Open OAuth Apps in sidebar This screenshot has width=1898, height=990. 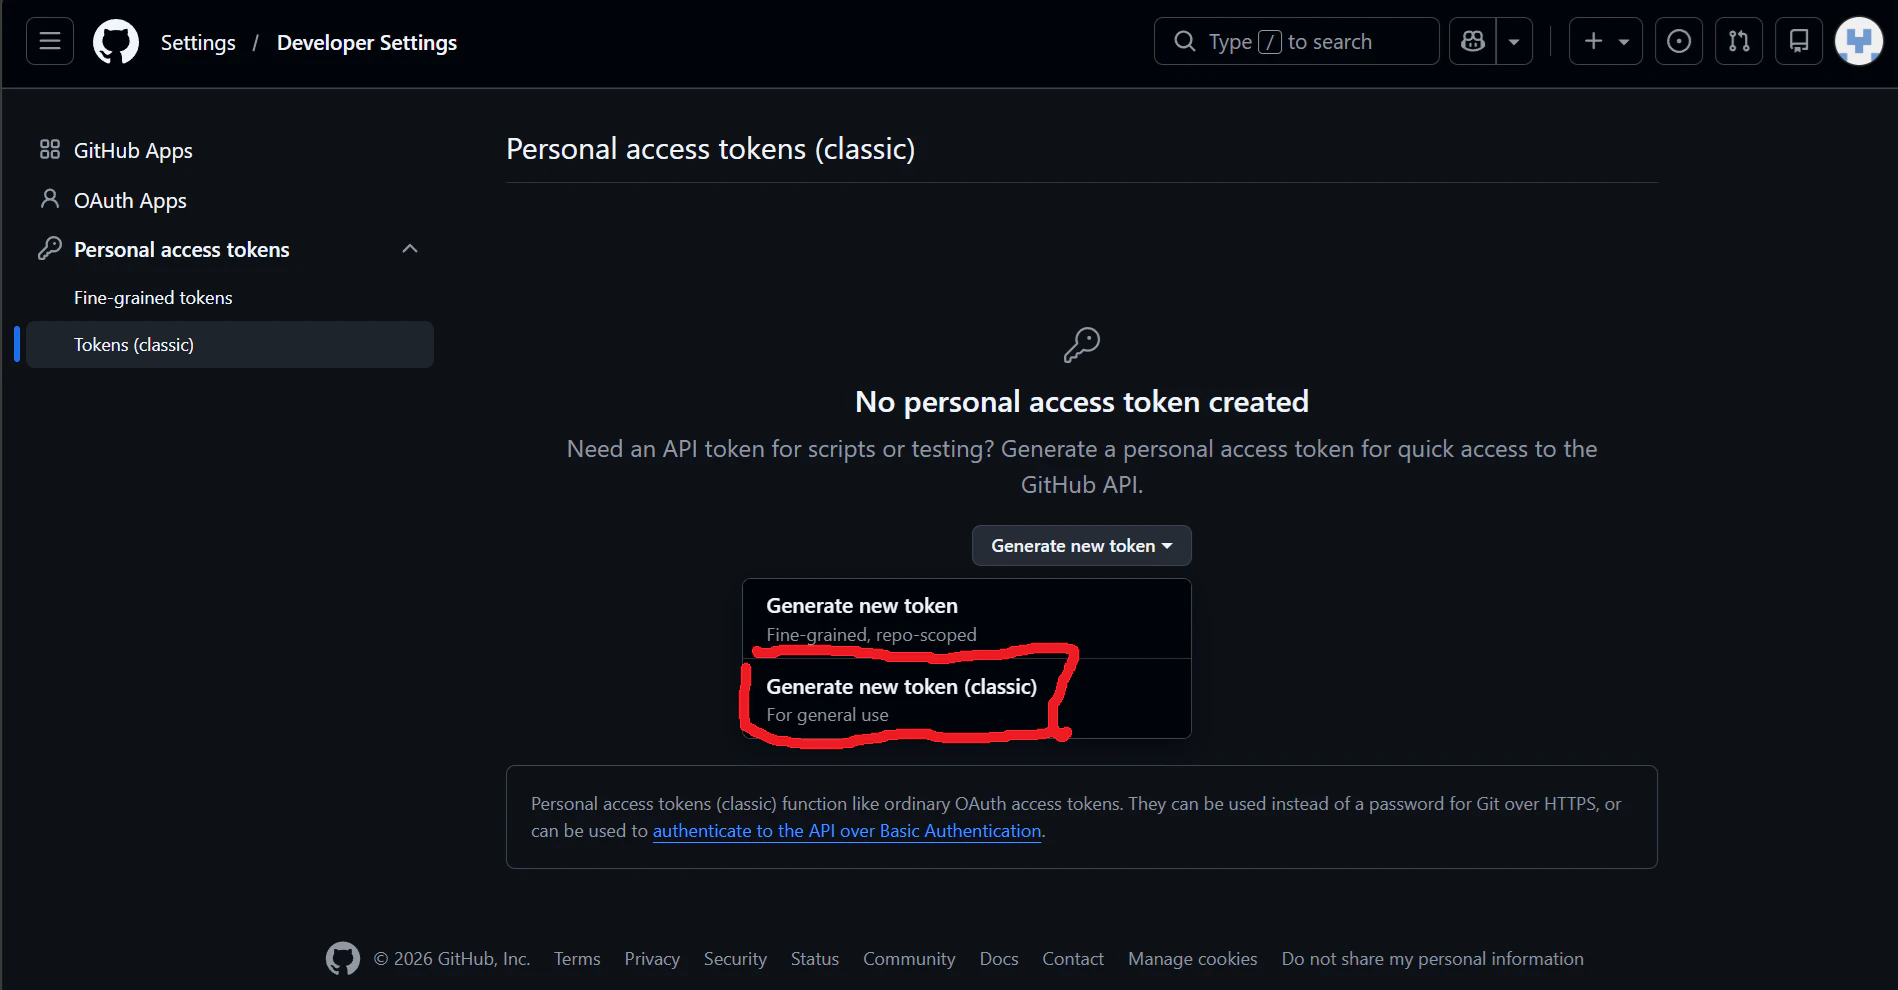click(x=230, y=200)
